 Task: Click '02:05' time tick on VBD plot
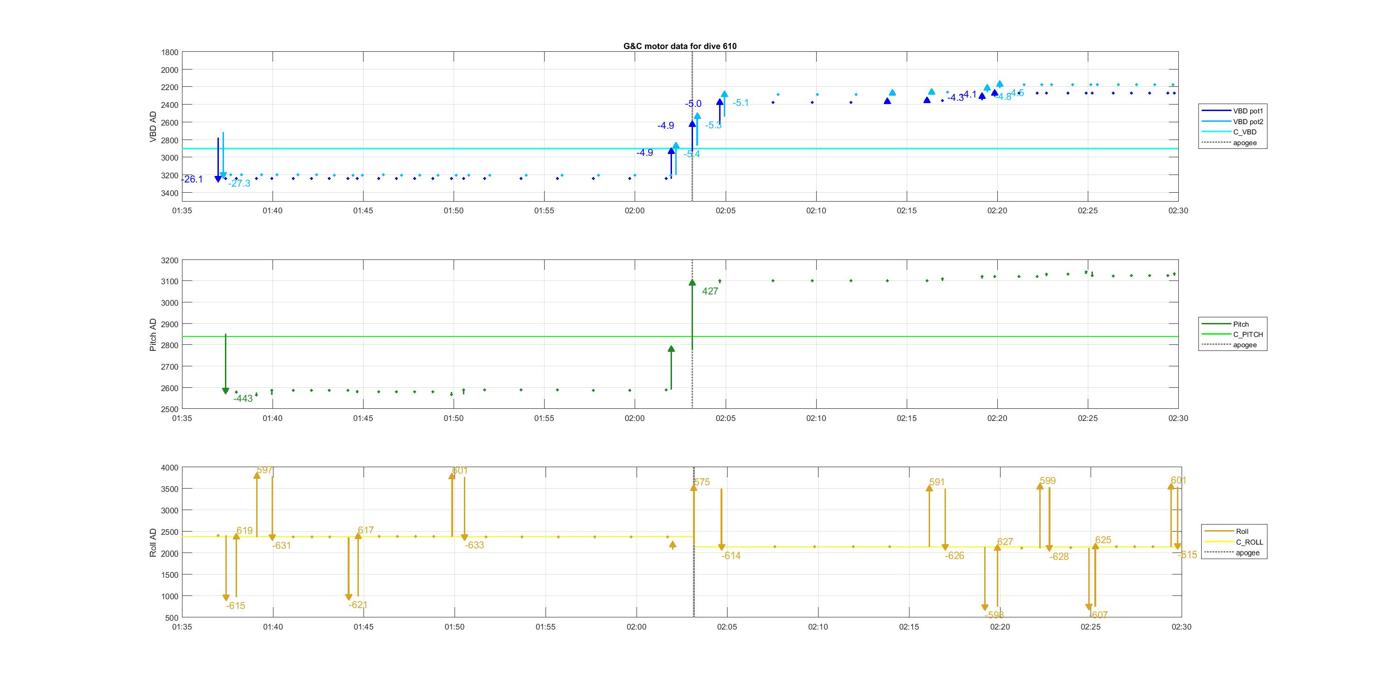click(725, 211)
